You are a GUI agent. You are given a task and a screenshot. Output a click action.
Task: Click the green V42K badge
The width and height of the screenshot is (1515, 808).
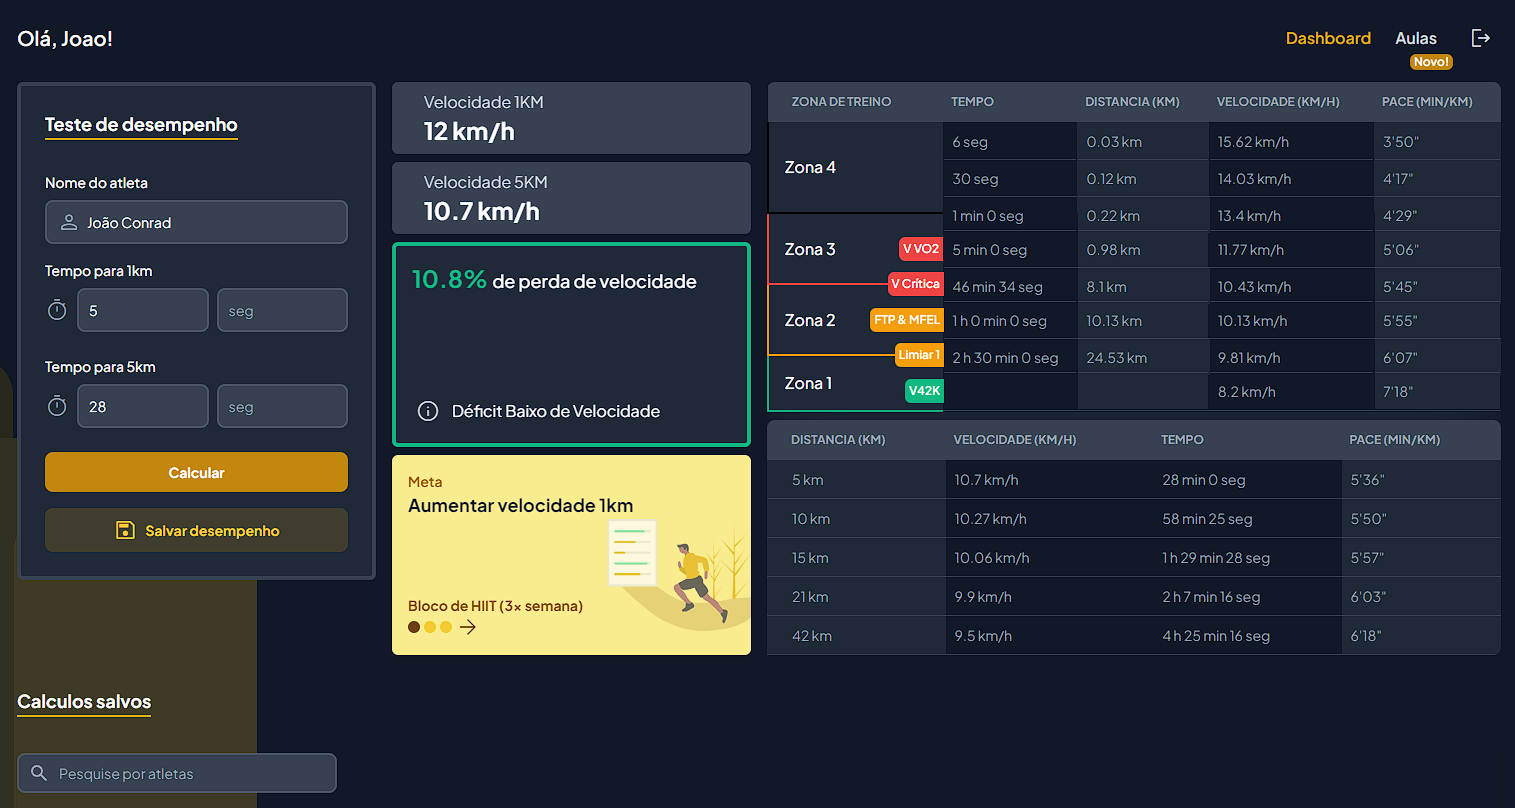click(x=924, y=391)
